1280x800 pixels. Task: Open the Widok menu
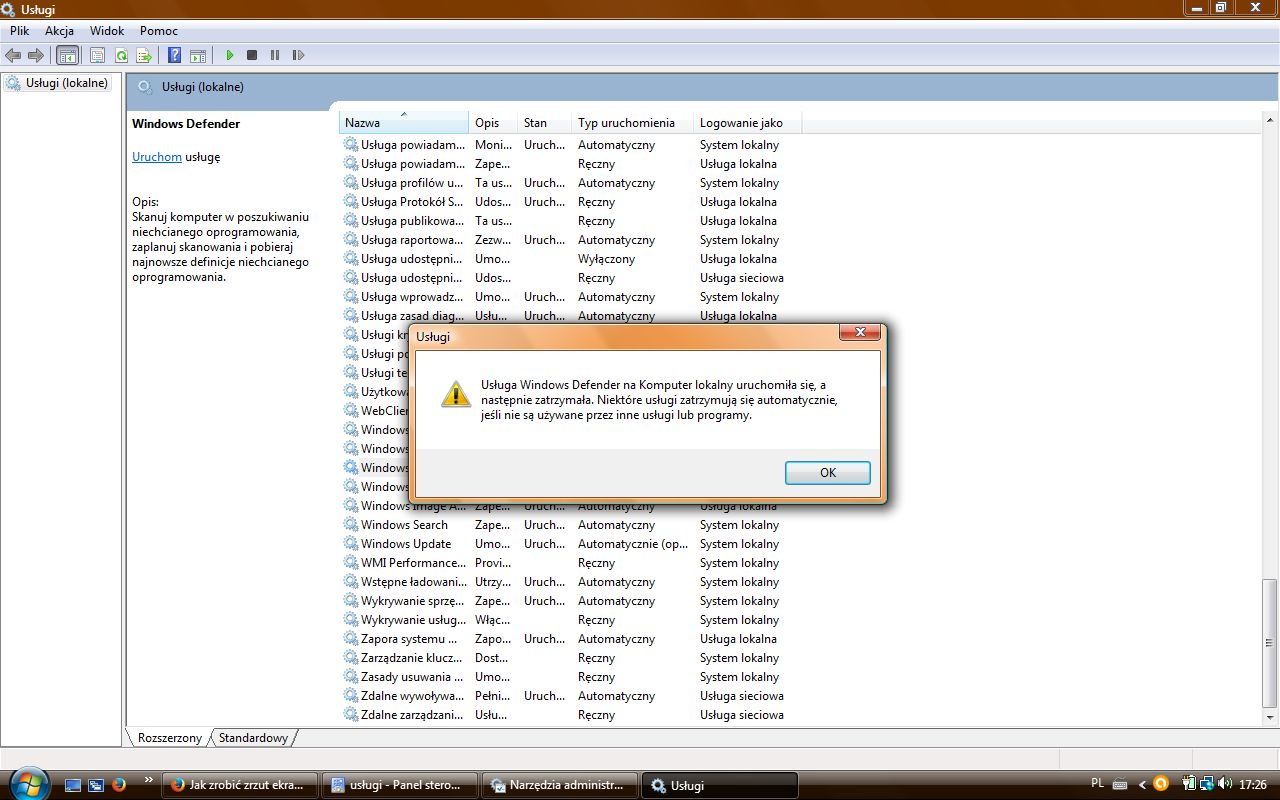click(x=107, y=31)
